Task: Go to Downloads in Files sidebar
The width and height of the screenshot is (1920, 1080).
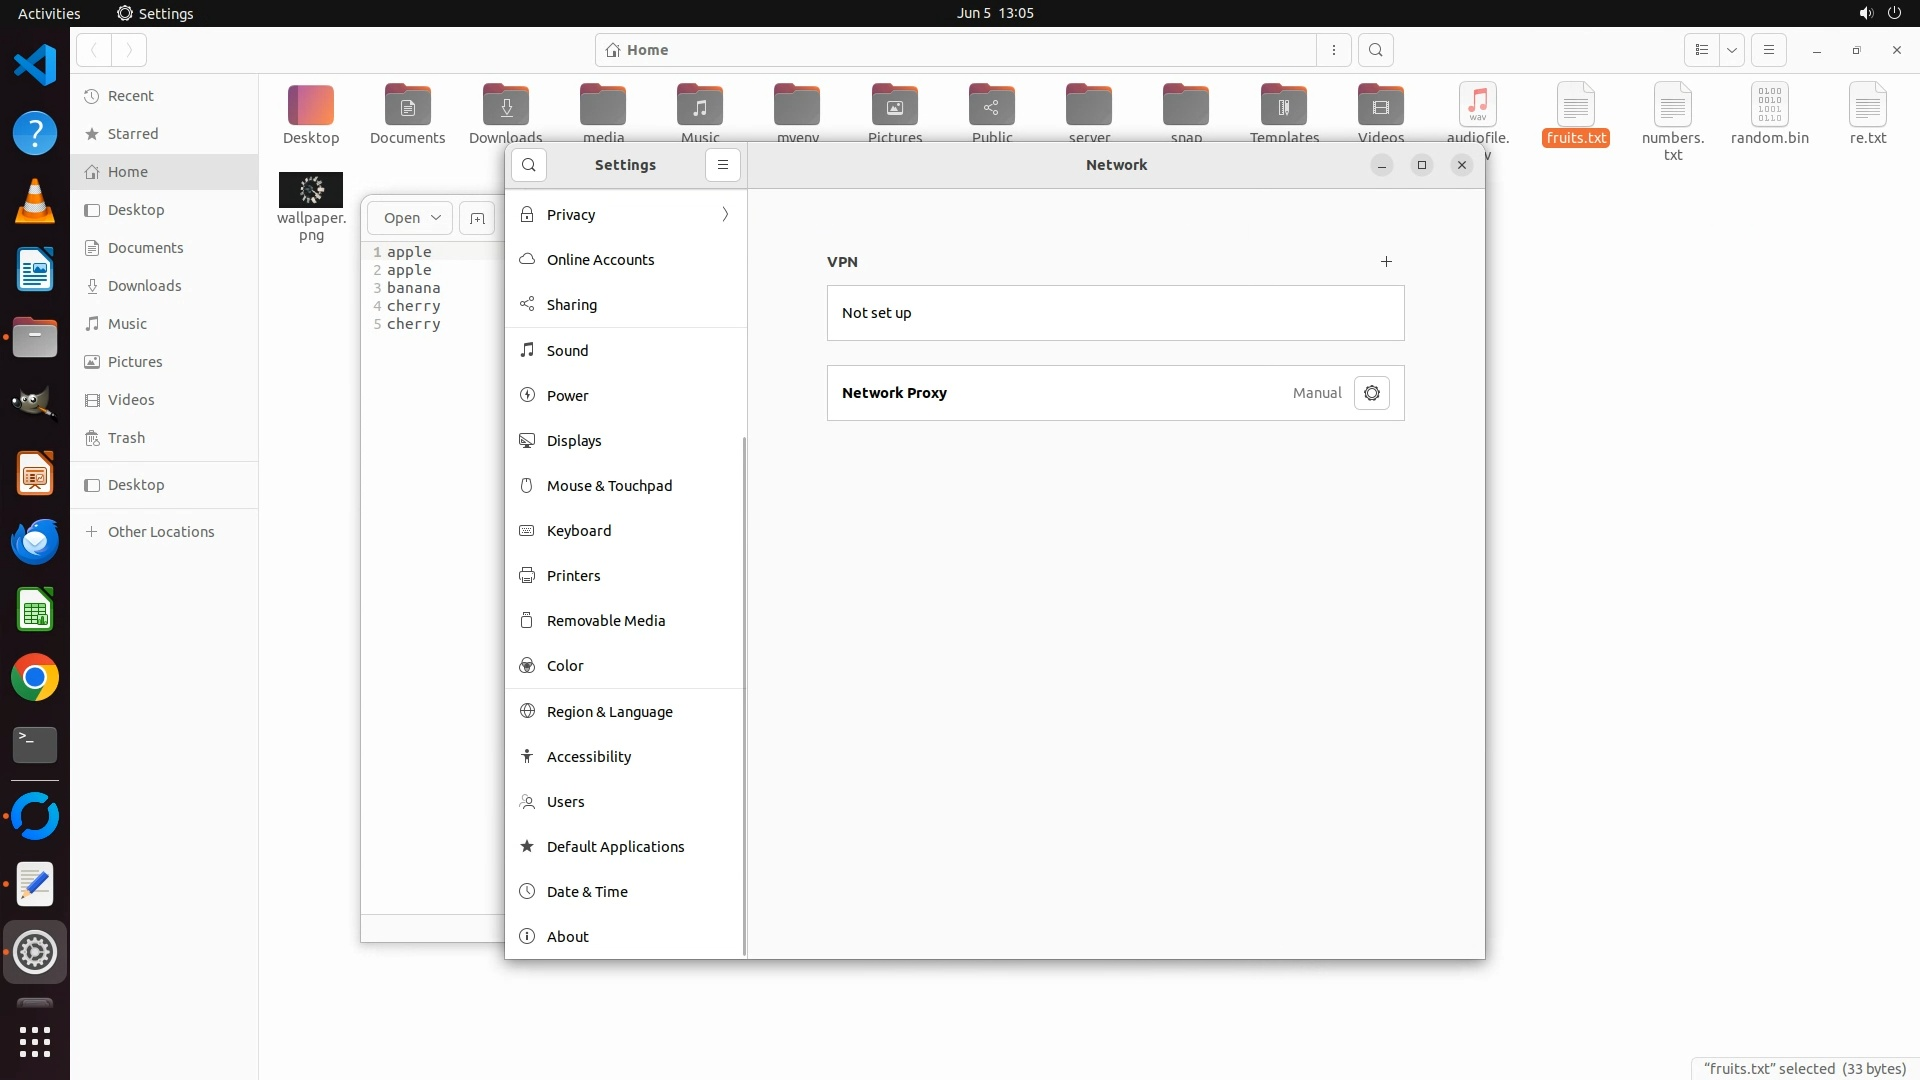Action: (x=144, y=286)
